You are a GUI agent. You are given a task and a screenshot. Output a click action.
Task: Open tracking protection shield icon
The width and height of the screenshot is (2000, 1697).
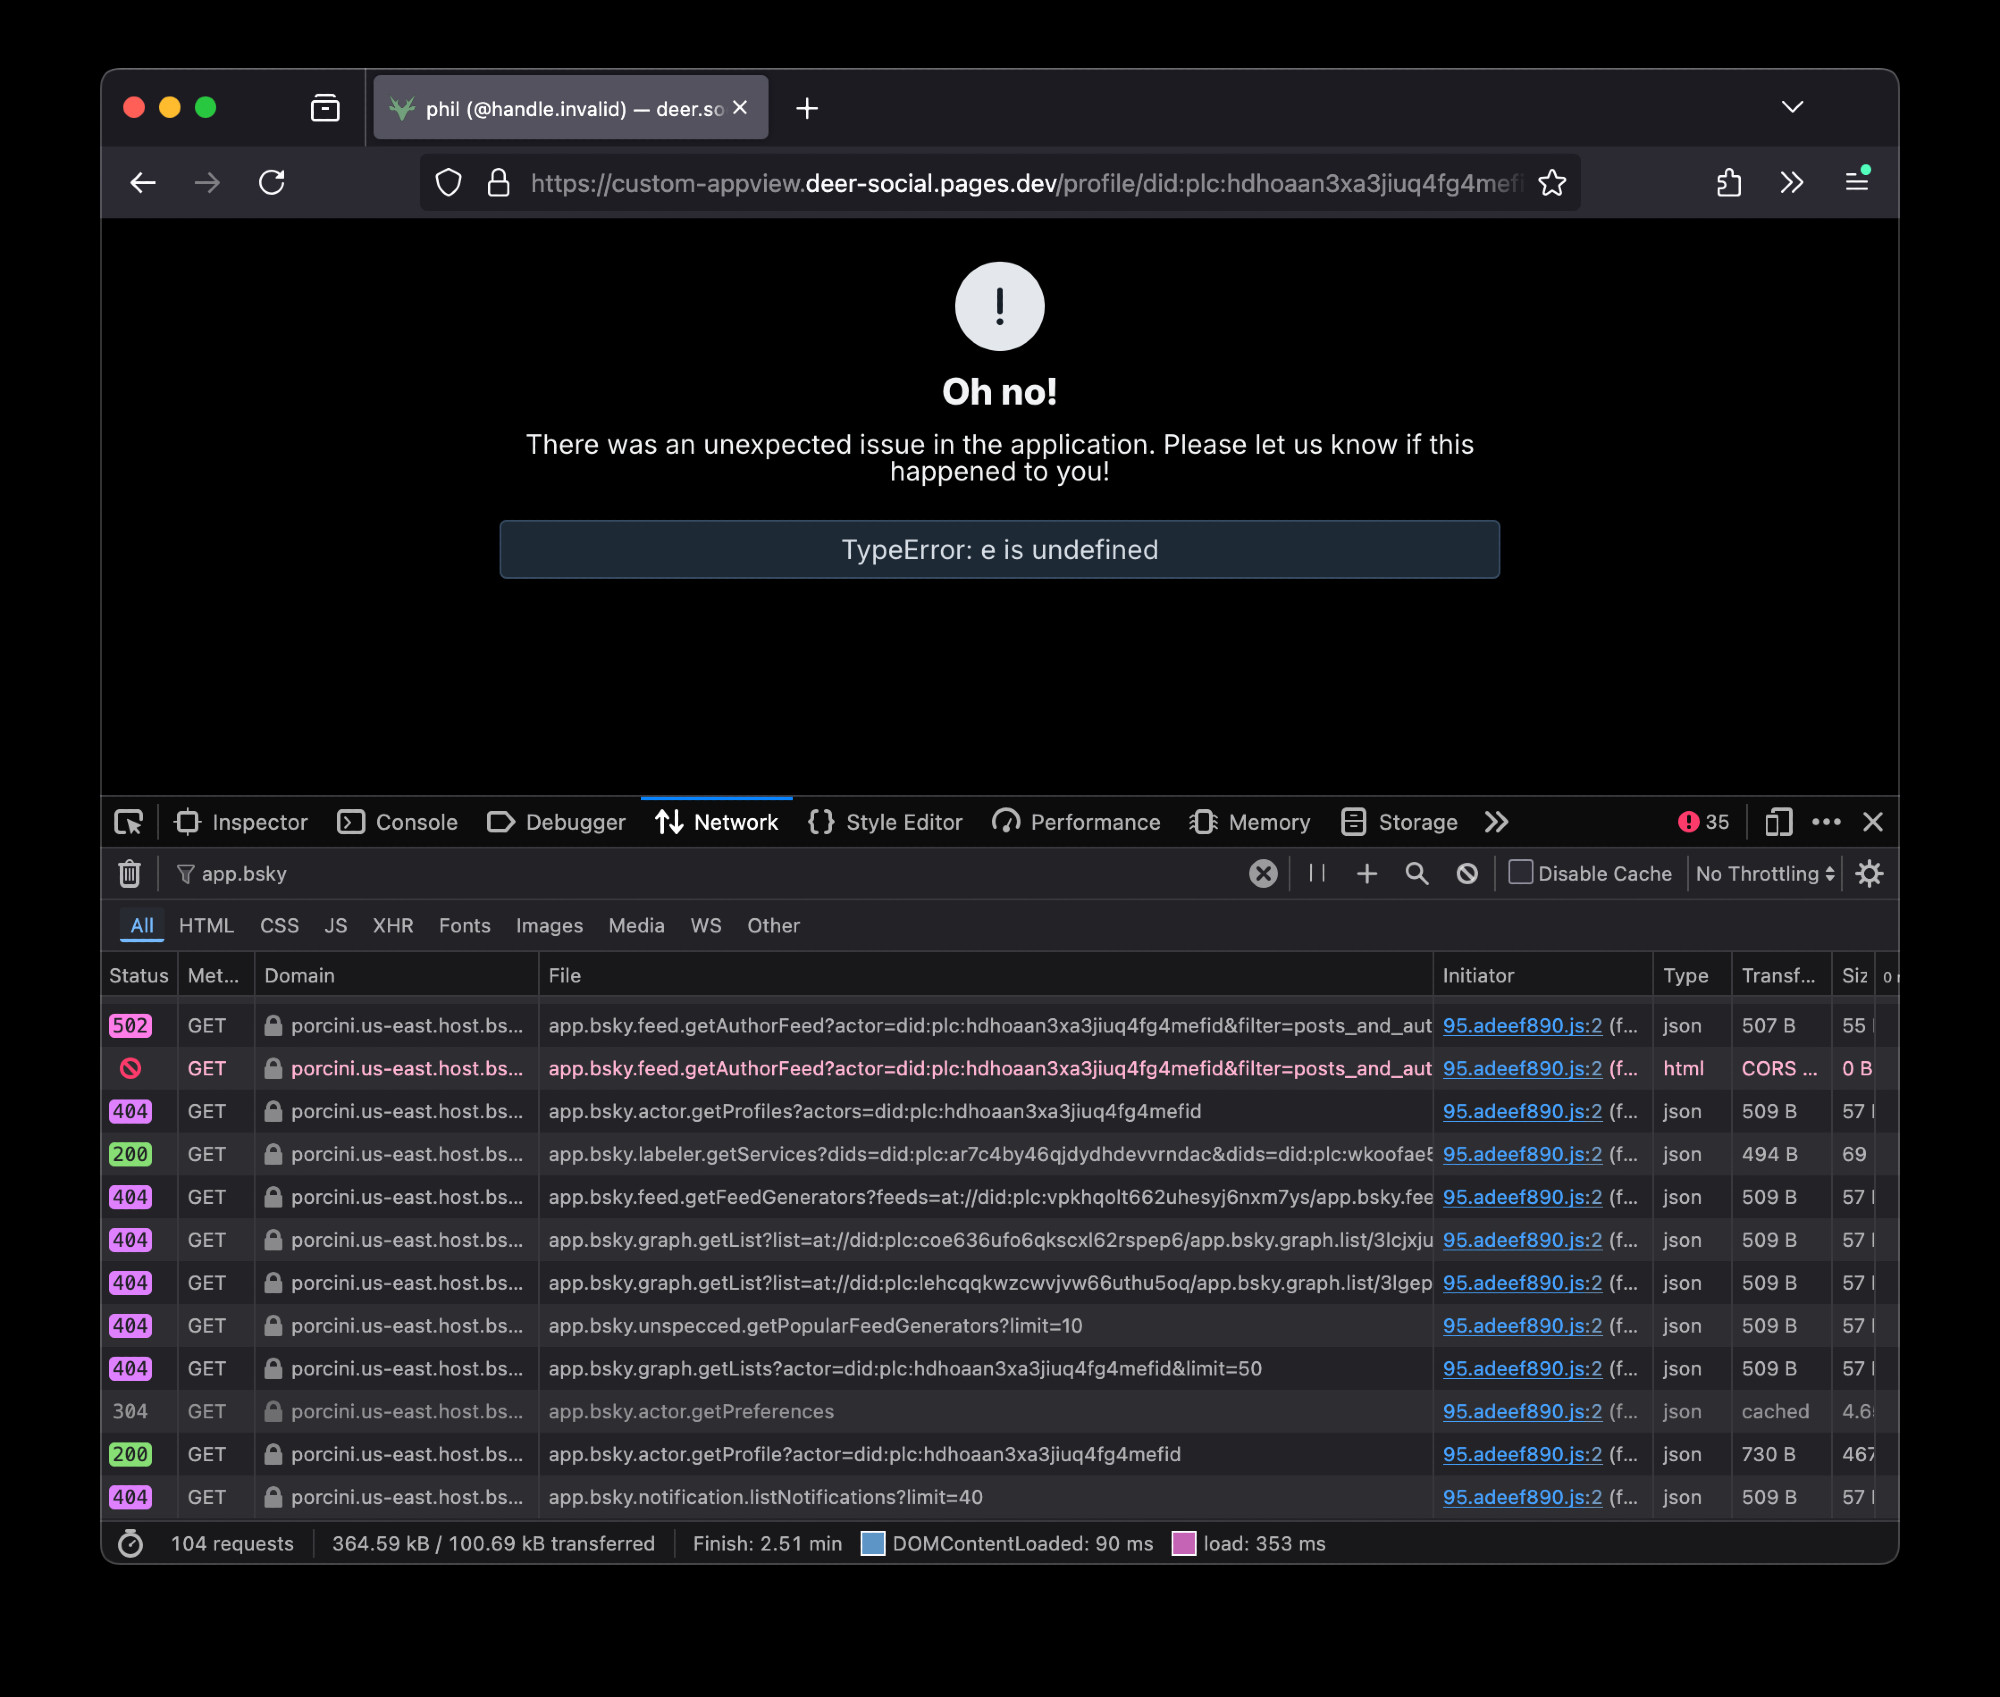[449, 183]
